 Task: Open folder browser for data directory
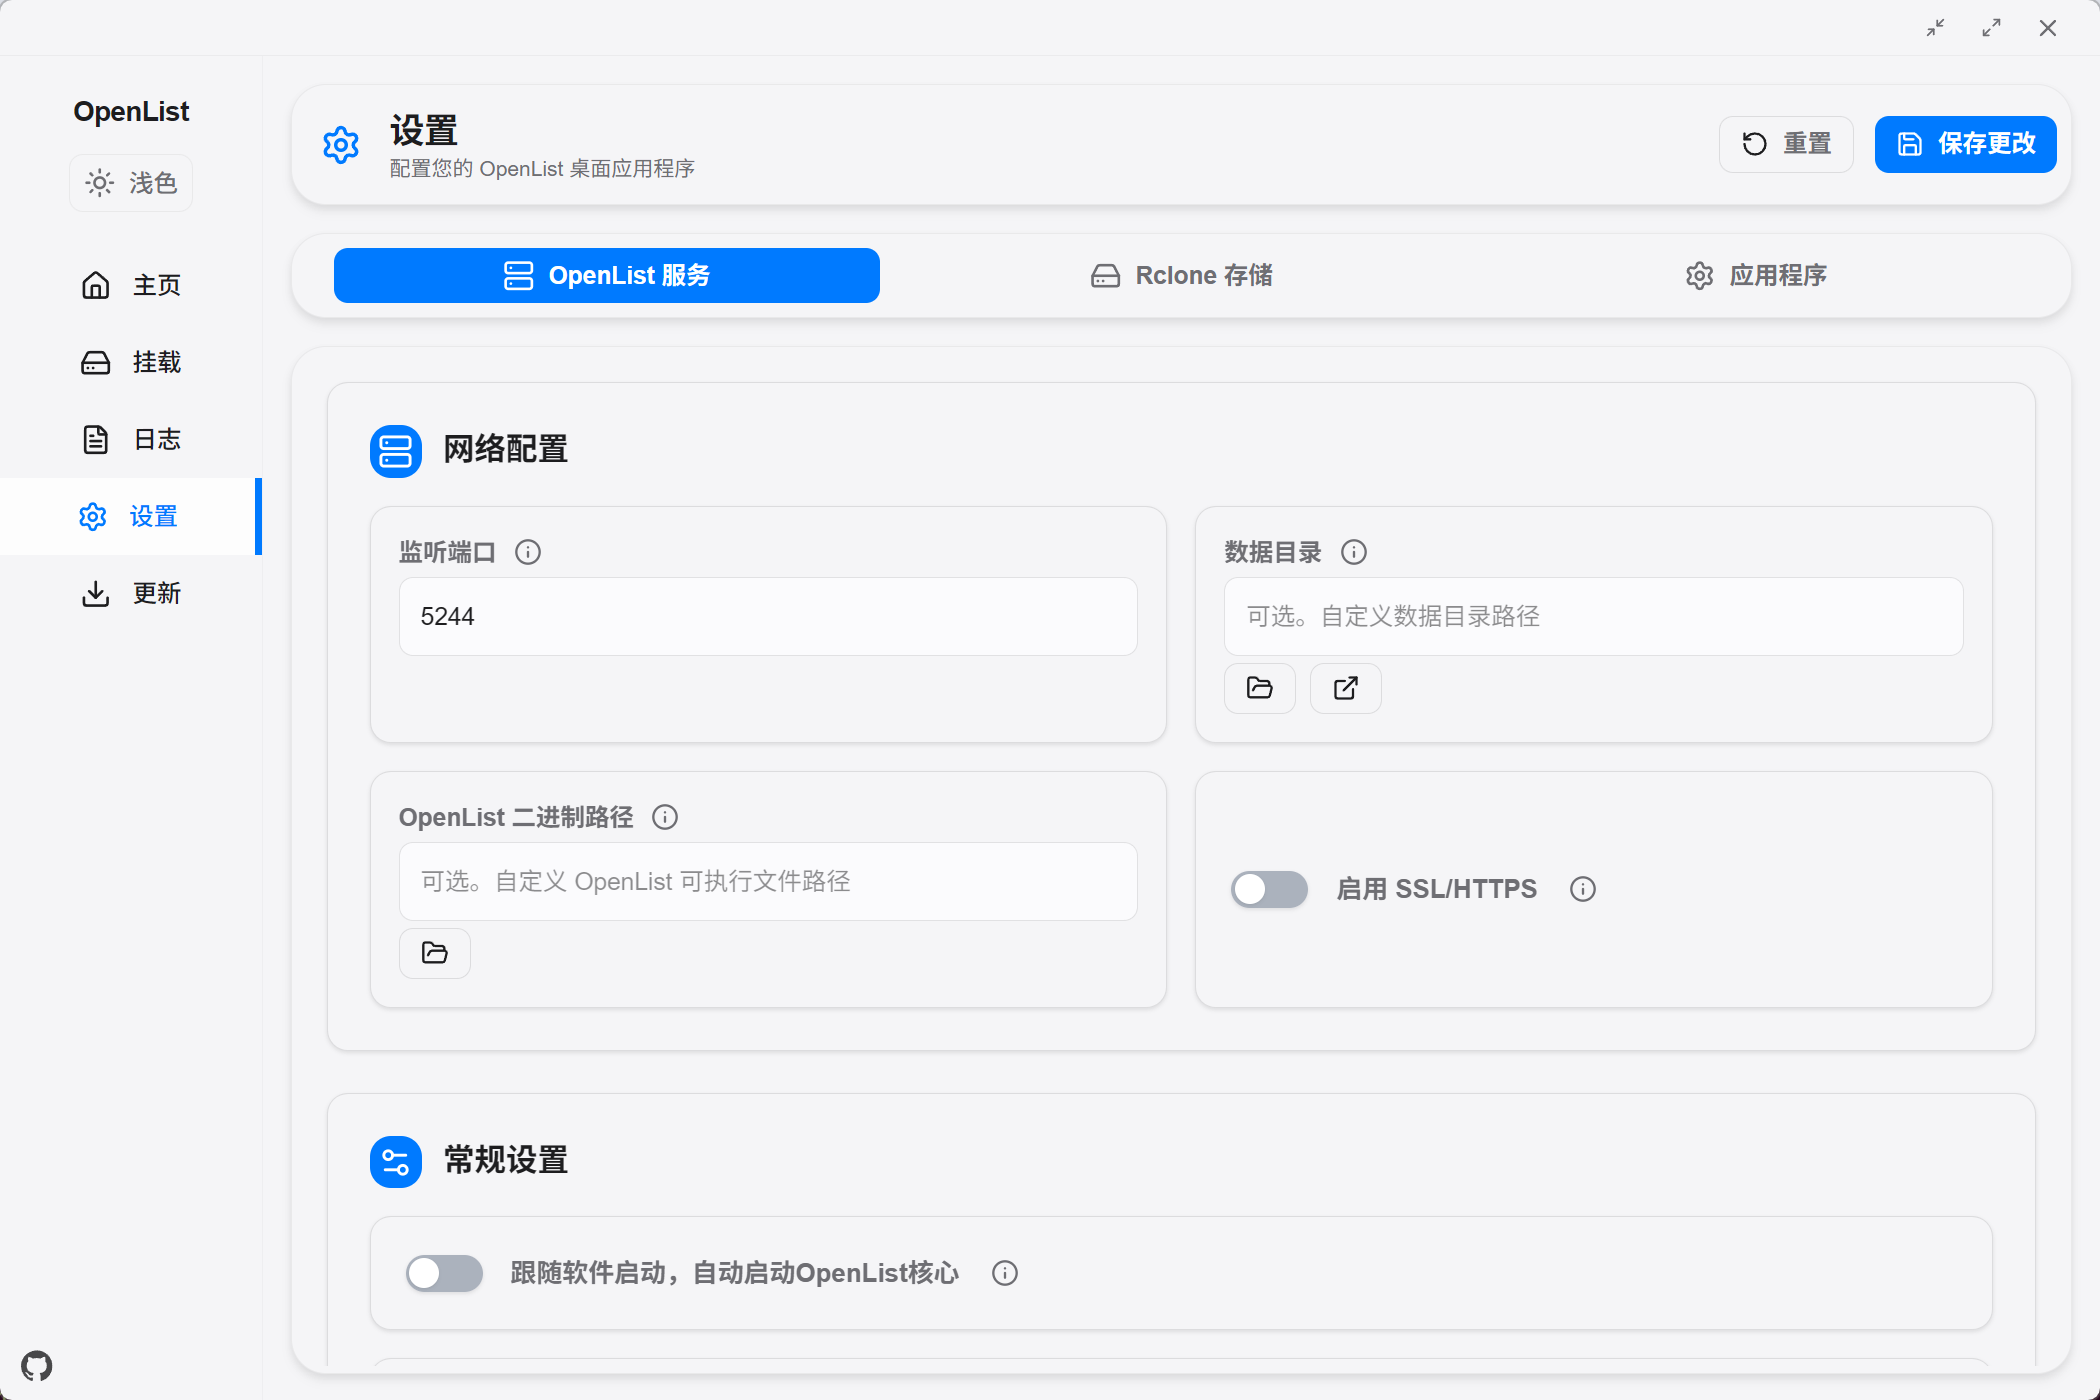1259,688
